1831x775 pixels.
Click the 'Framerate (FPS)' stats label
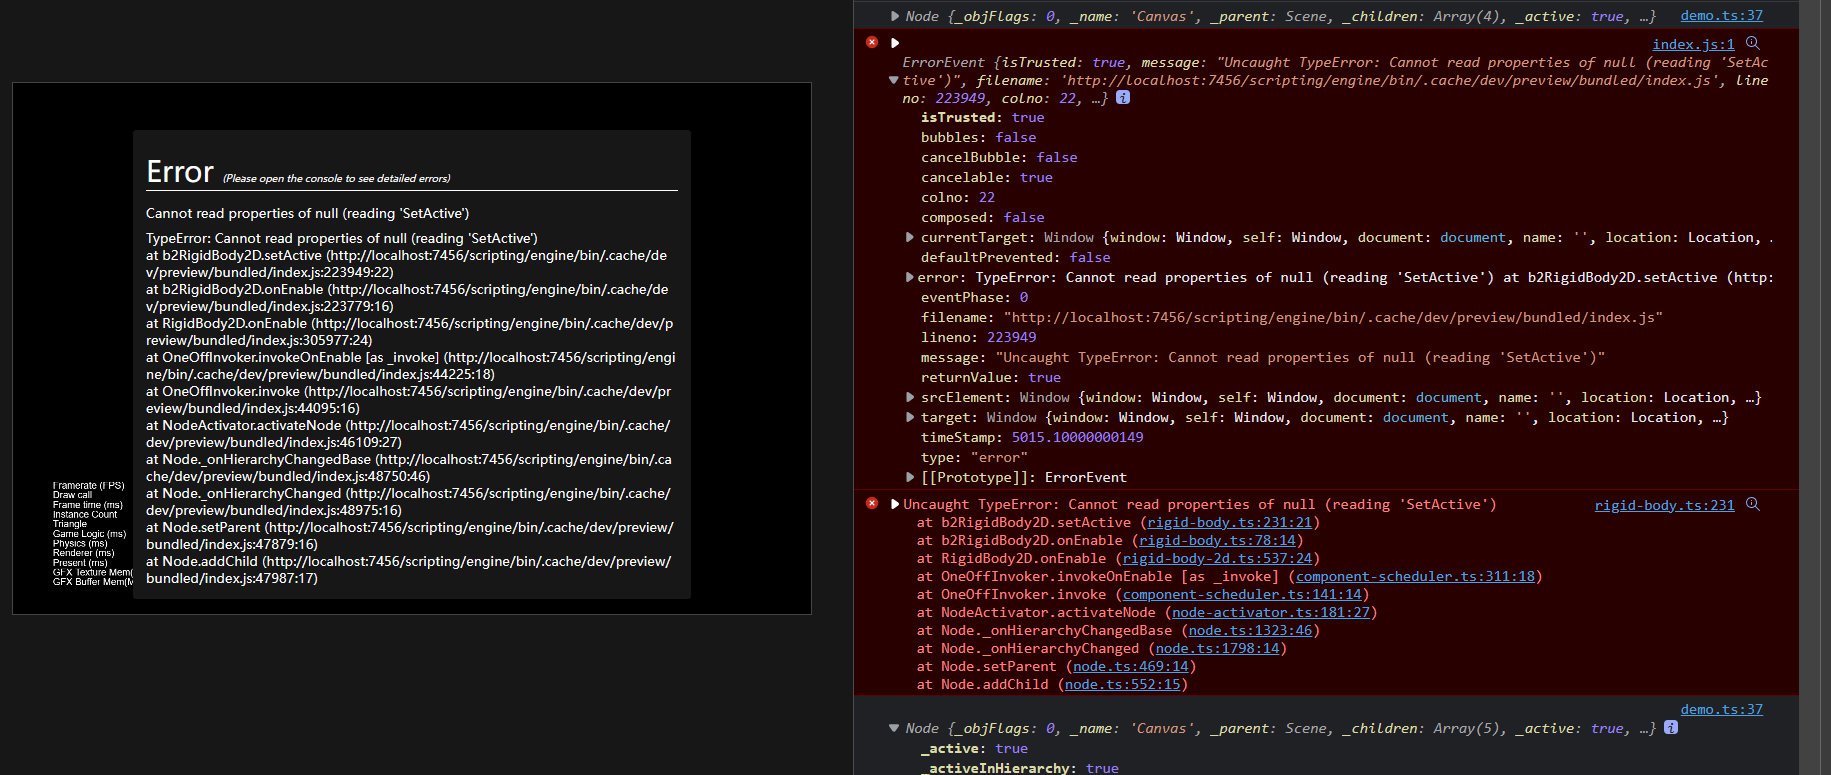(x=88, y=485)
